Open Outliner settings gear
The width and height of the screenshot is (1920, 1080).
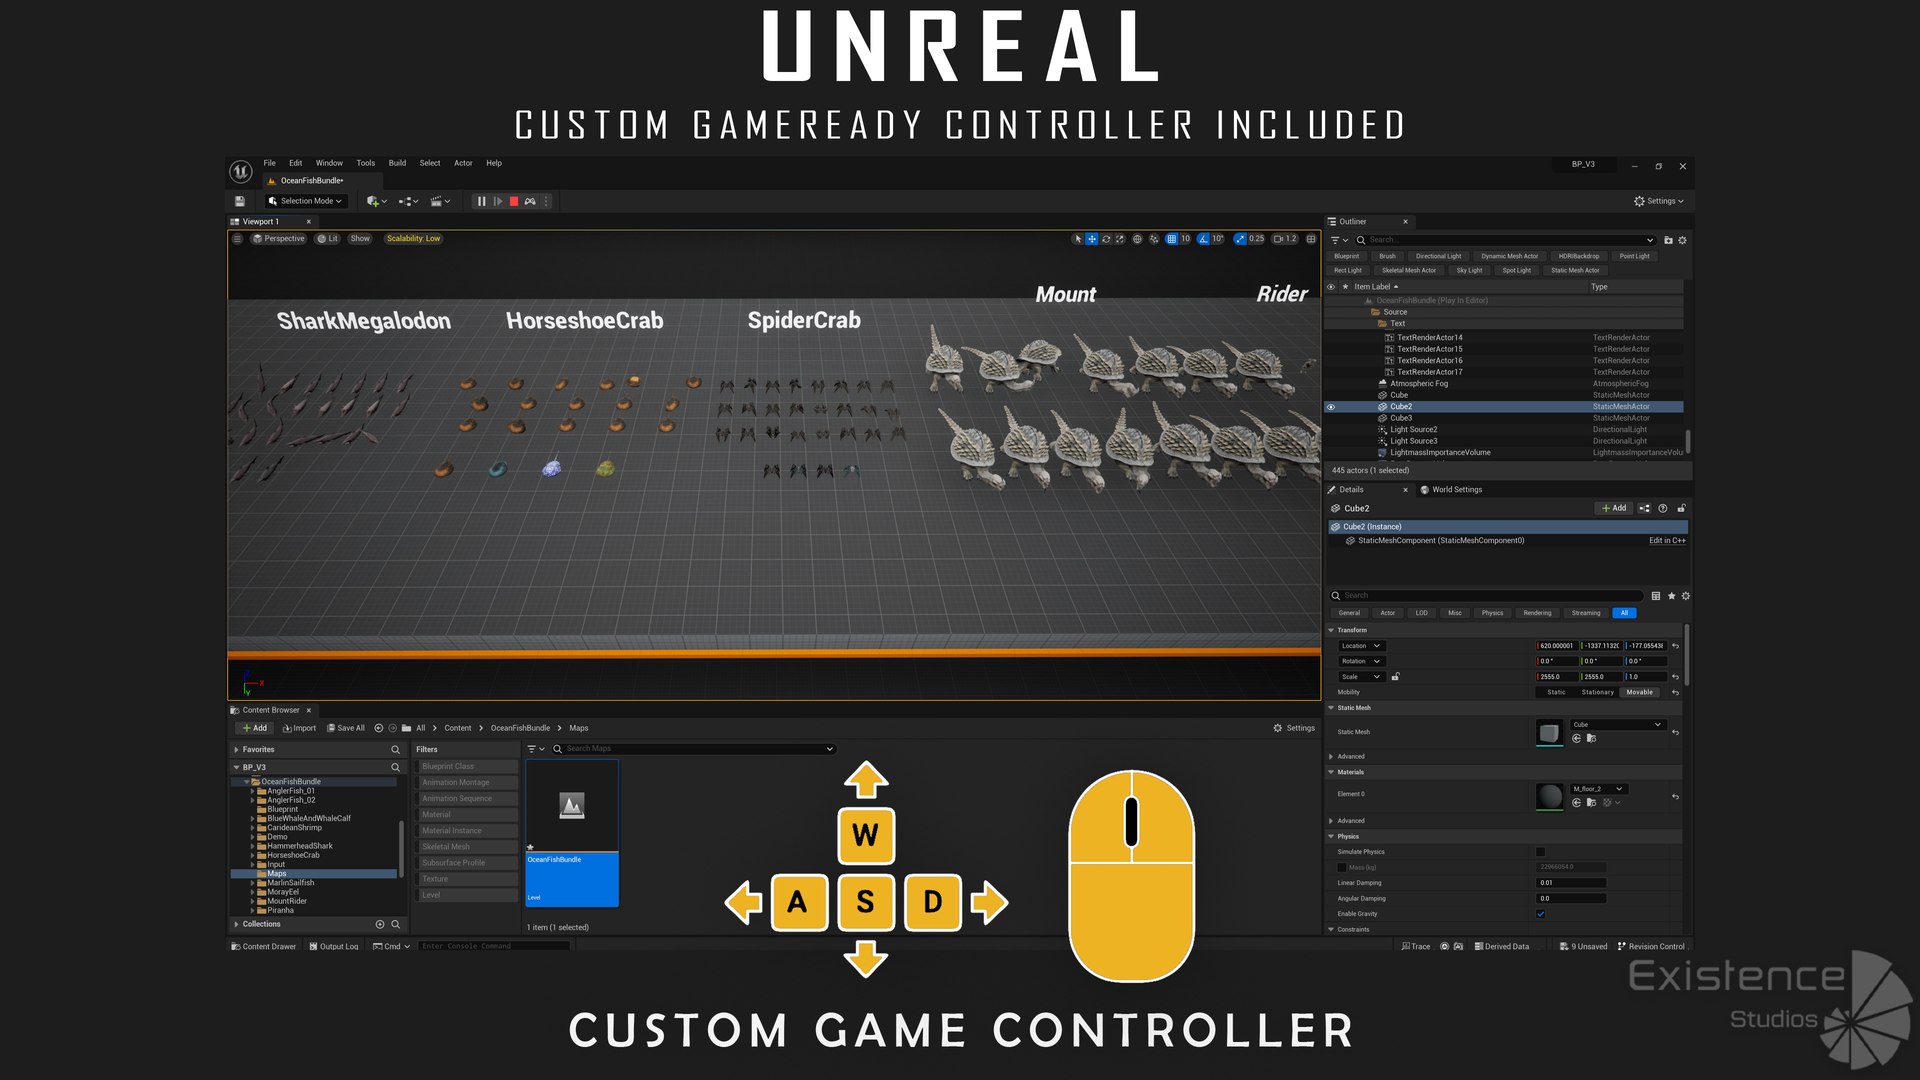1682,240
